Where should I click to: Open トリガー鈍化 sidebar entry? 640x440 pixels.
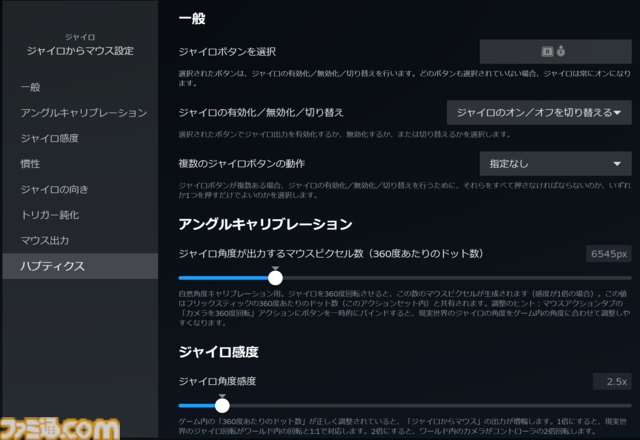pos(80,215)
